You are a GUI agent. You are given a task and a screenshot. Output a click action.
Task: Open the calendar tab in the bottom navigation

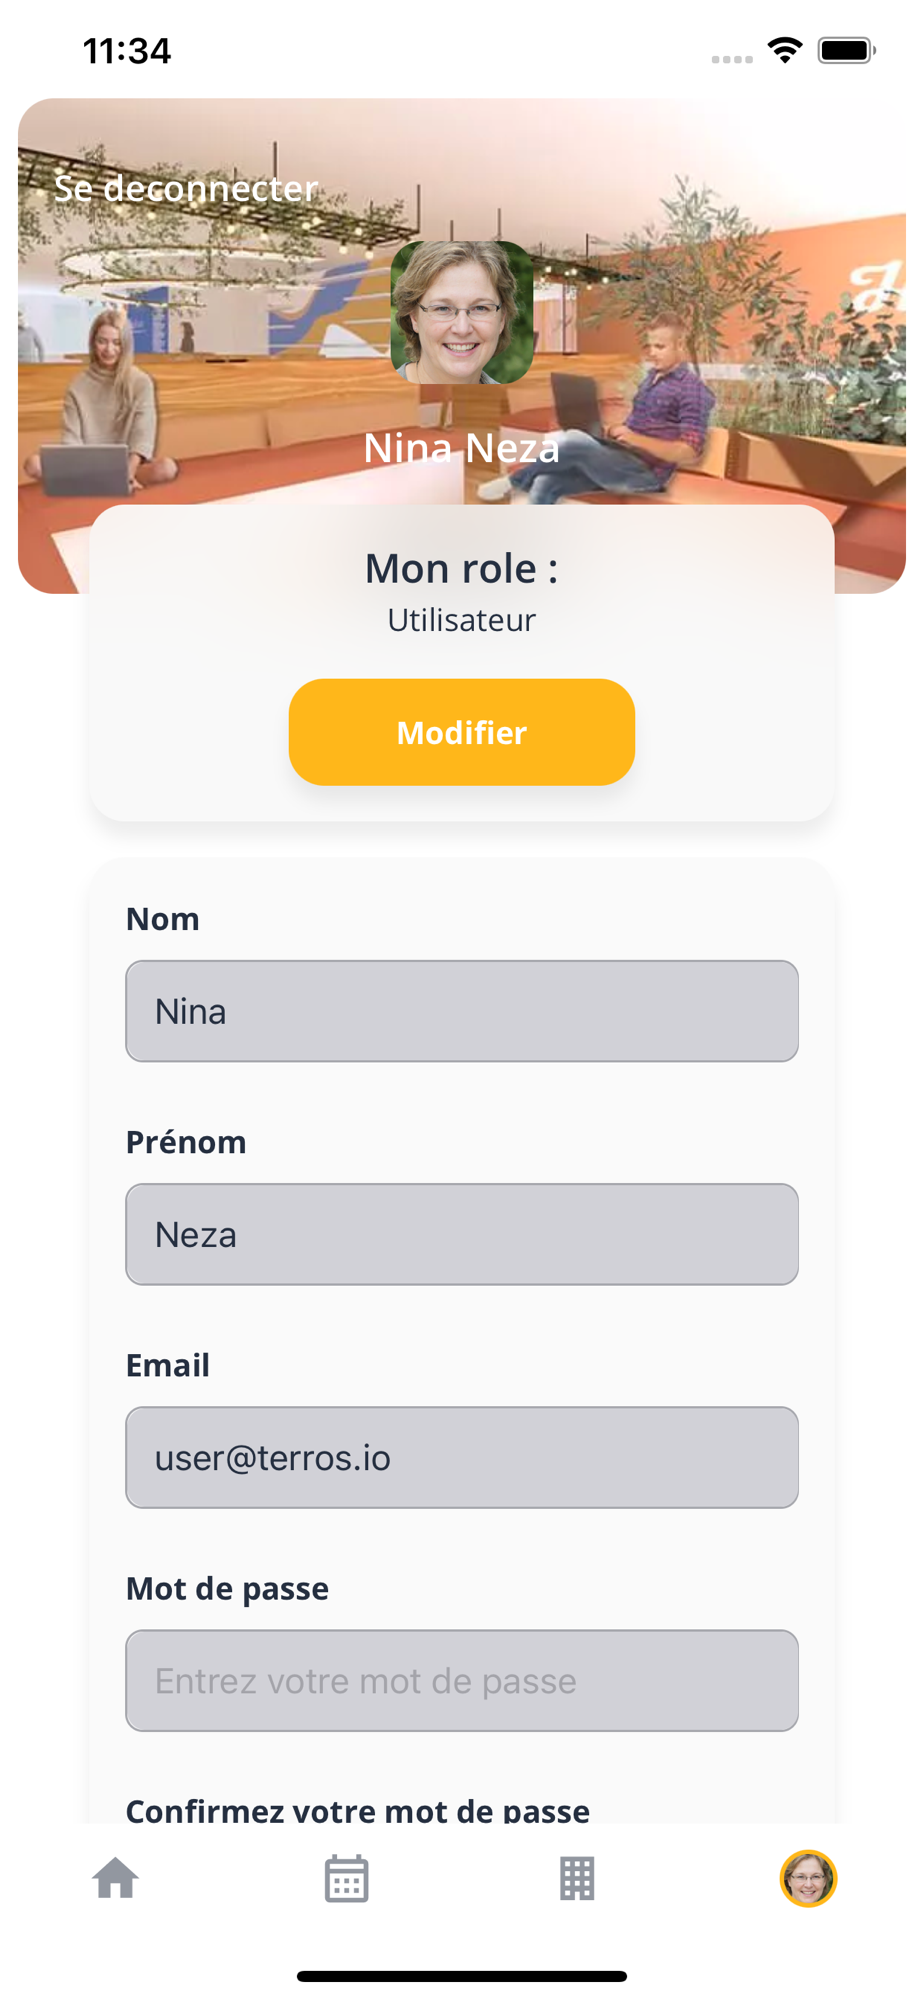346,1878
